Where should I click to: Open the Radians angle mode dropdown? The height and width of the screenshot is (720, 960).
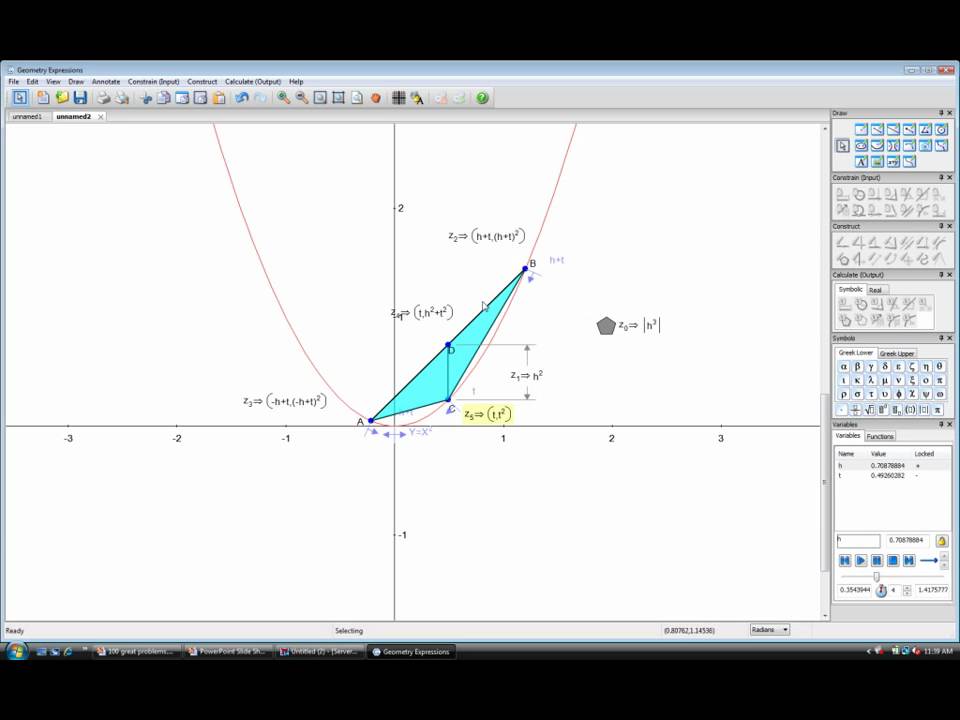point(770,629)
